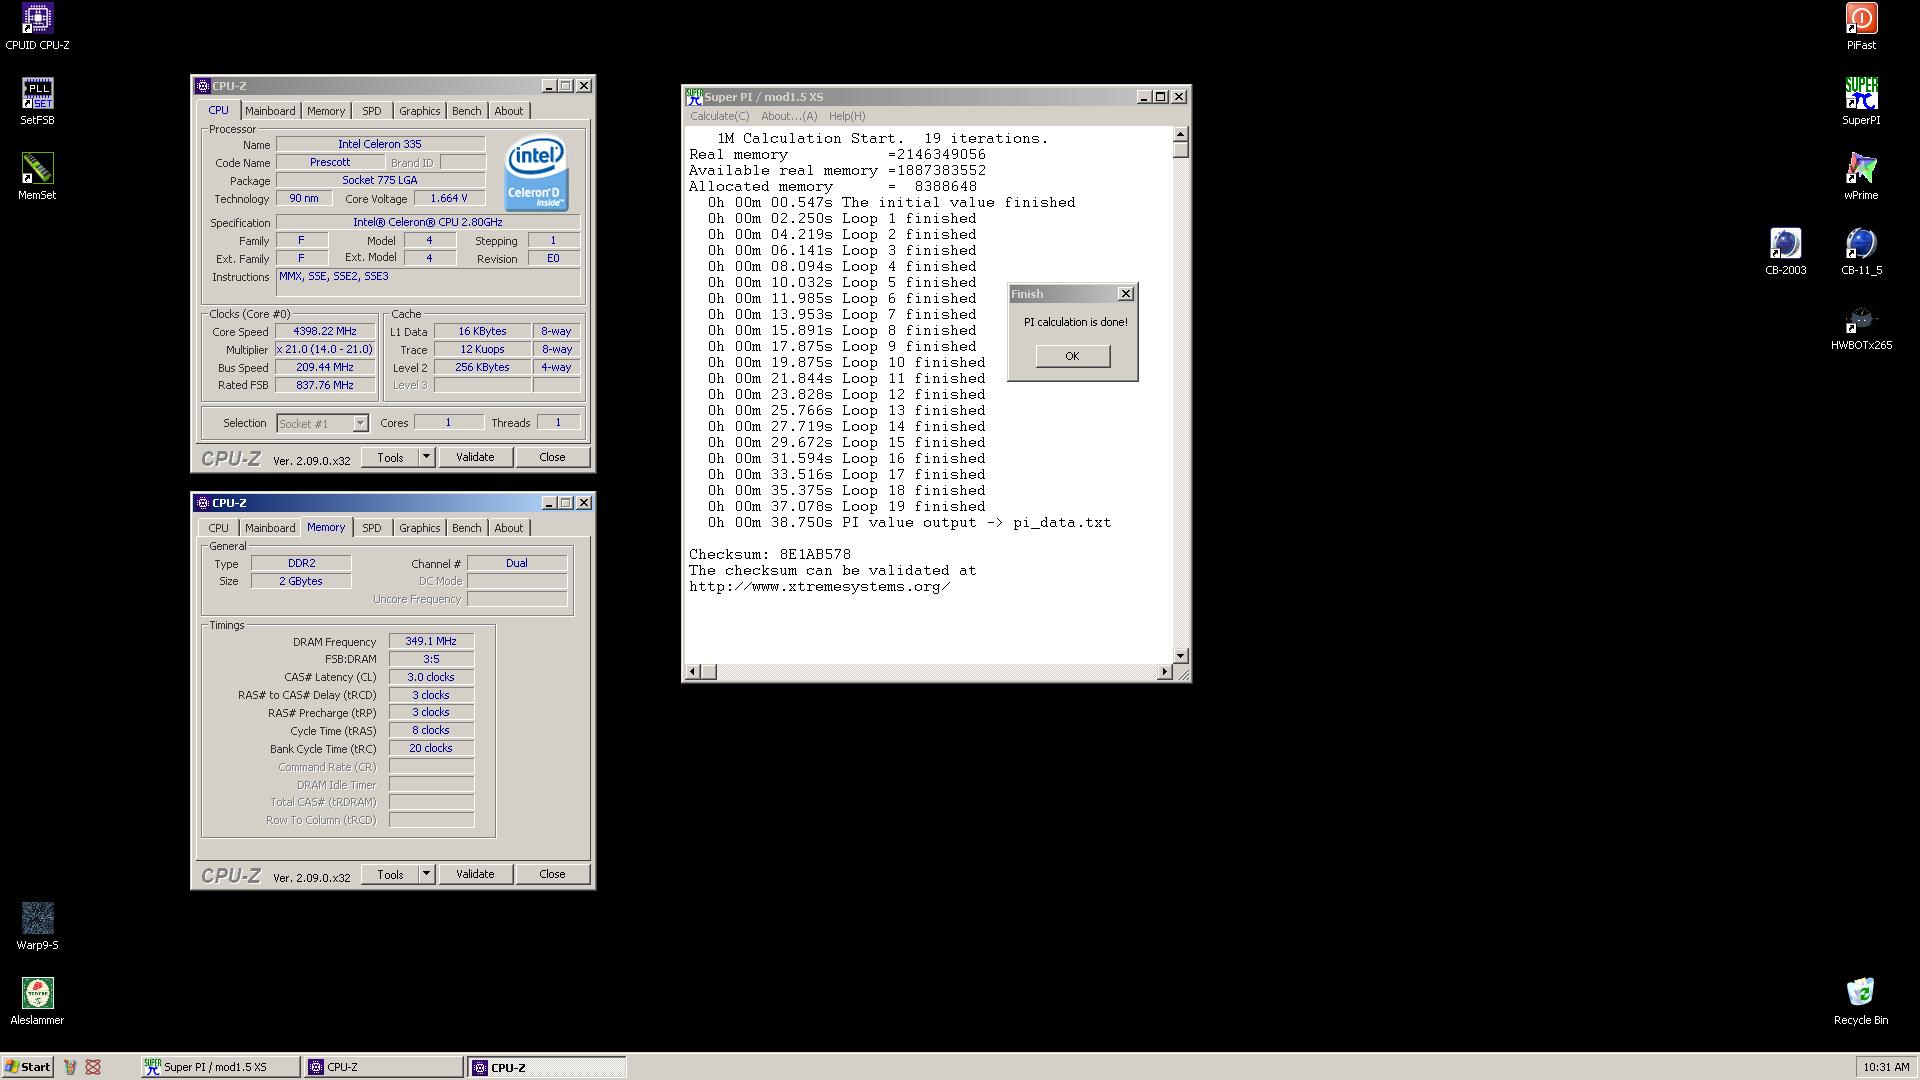The width and height of the screenshot is (1920, 1080).
Task: Open Calculate(C) menu in Super PI
Action: point(719,116)
